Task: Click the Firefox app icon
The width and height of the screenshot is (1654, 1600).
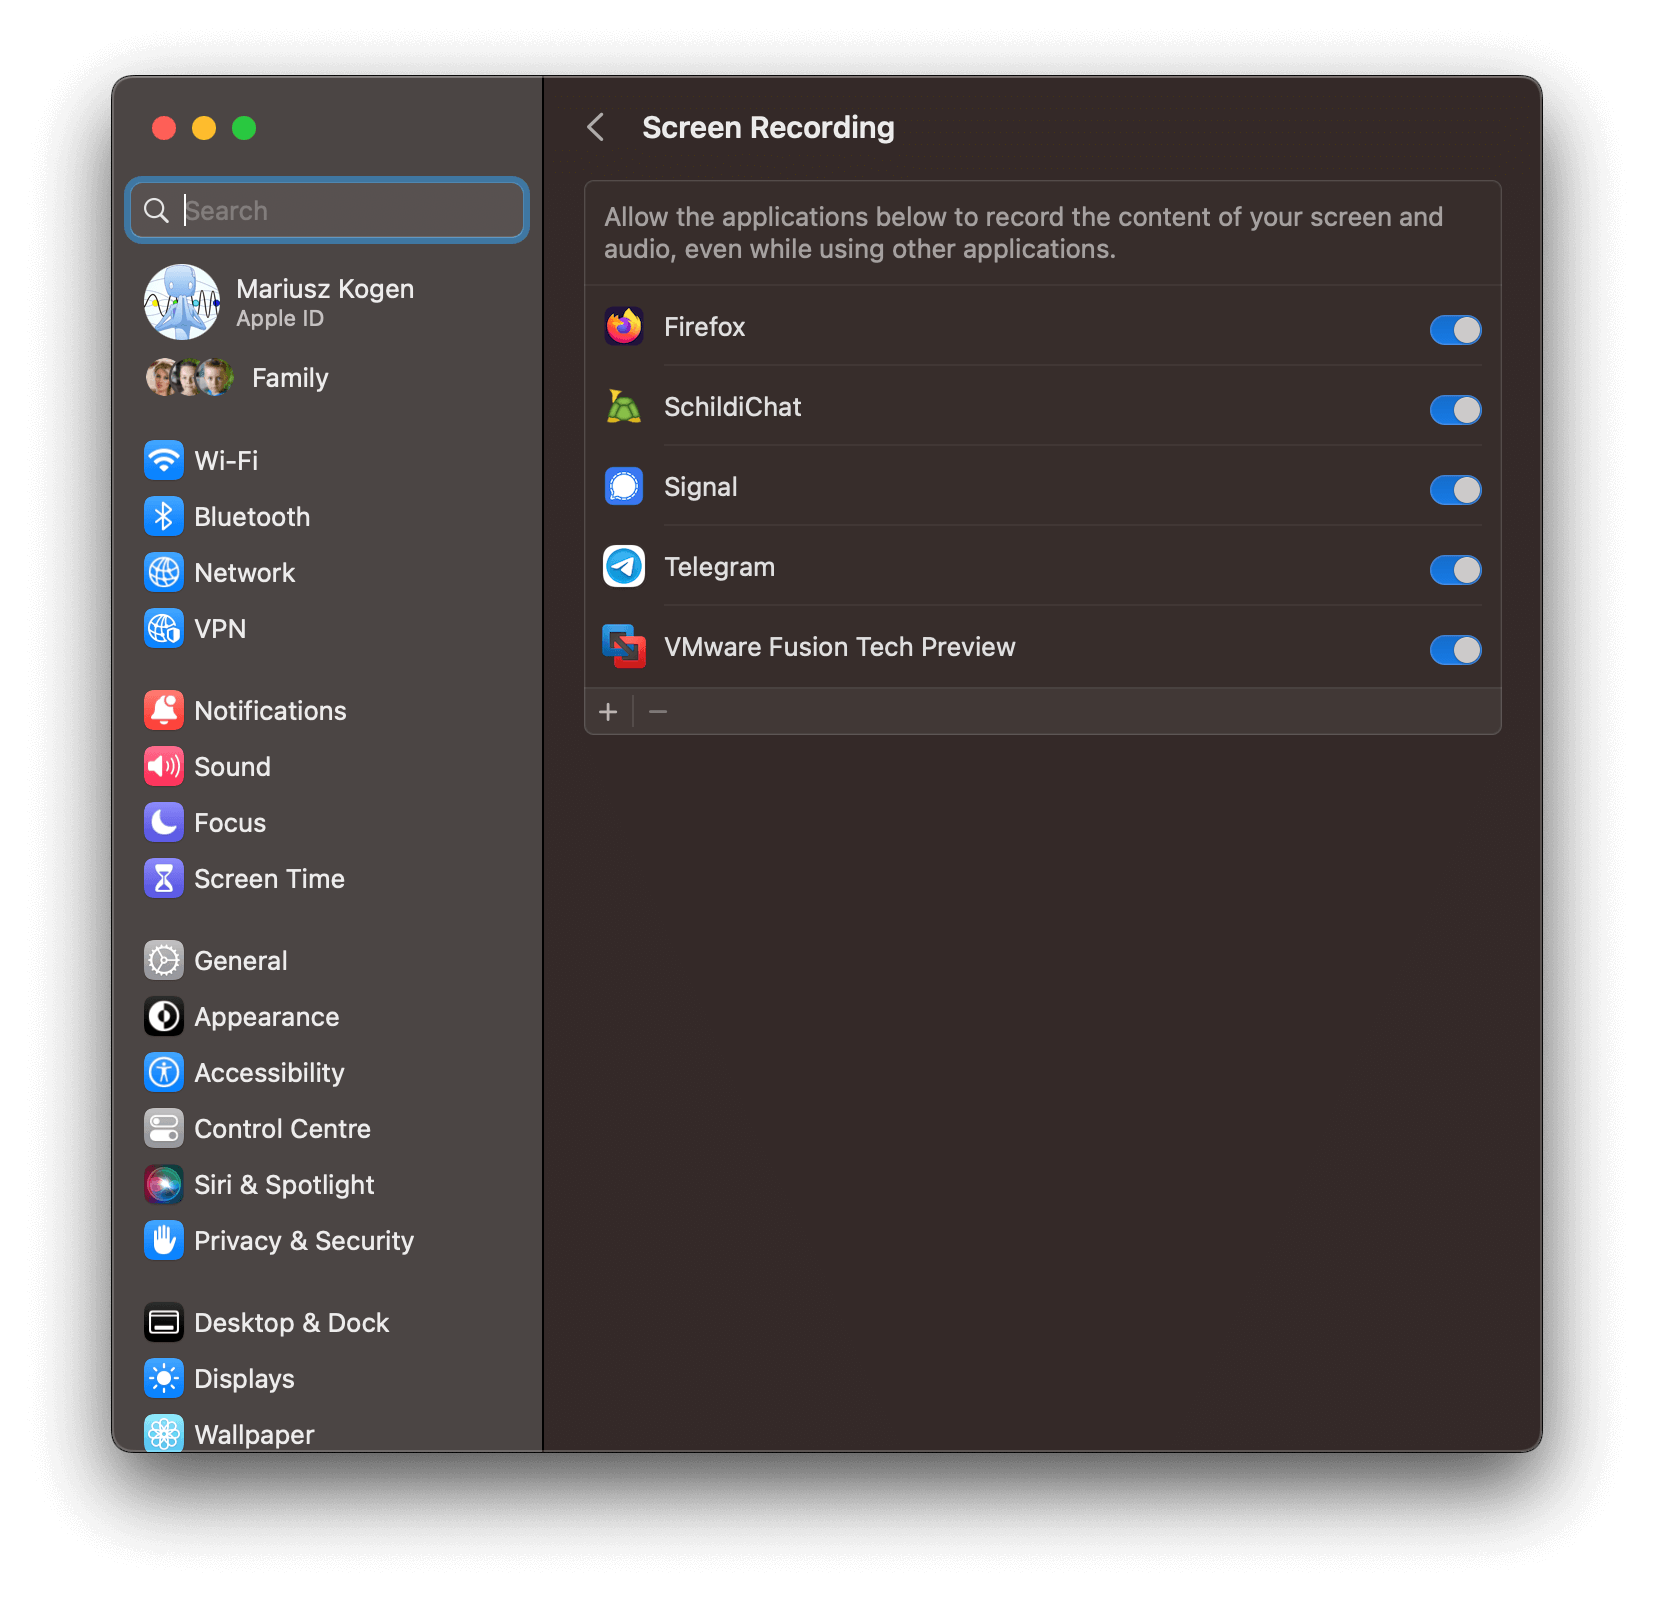Action: 624,327
